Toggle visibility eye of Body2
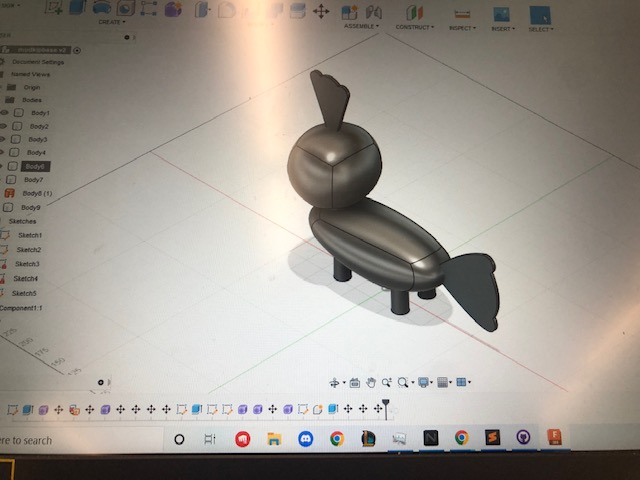This screenshot has height=480, width=640. [3, 126]
